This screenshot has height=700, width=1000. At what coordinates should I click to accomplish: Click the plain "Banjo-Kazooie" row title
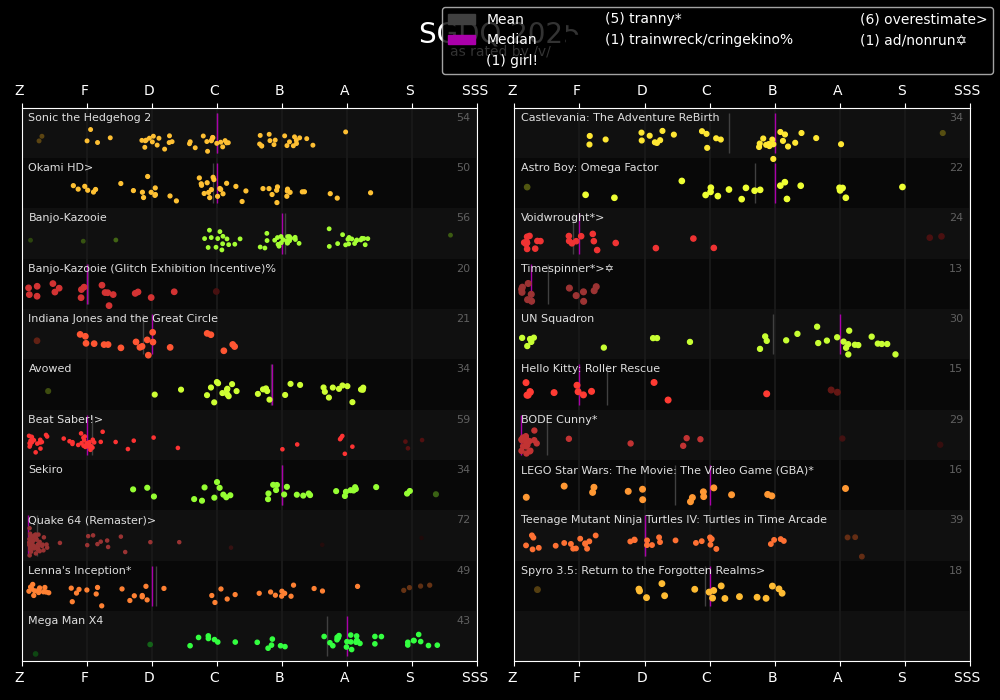pos(68,217)
